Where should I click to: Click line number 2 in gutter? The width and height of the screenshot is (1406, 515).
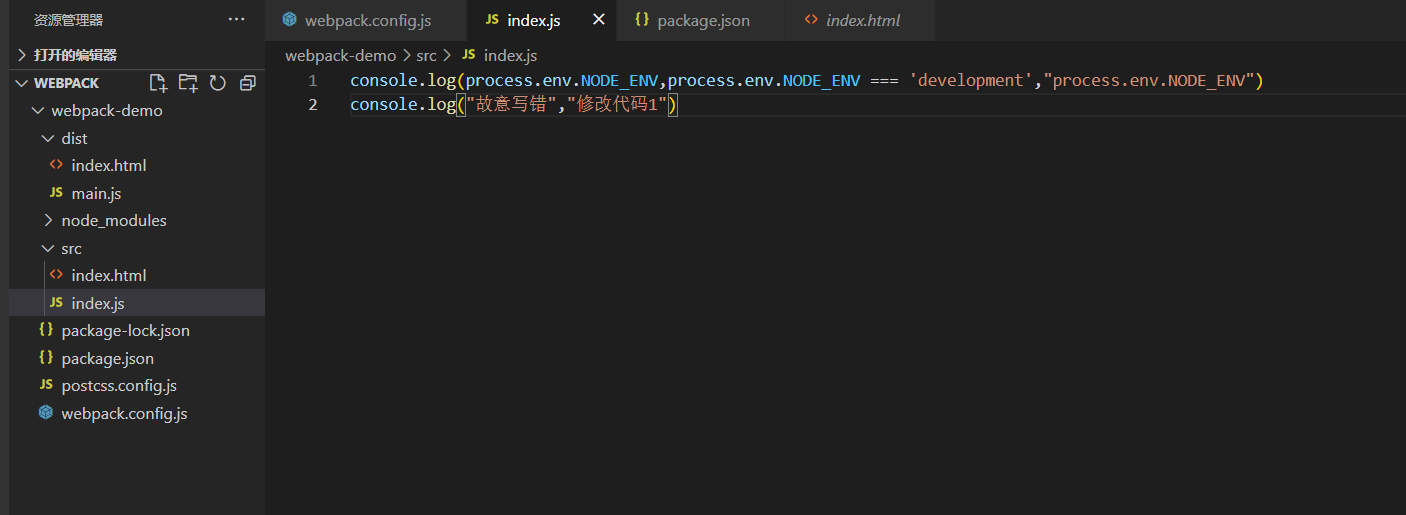(313, 105)
